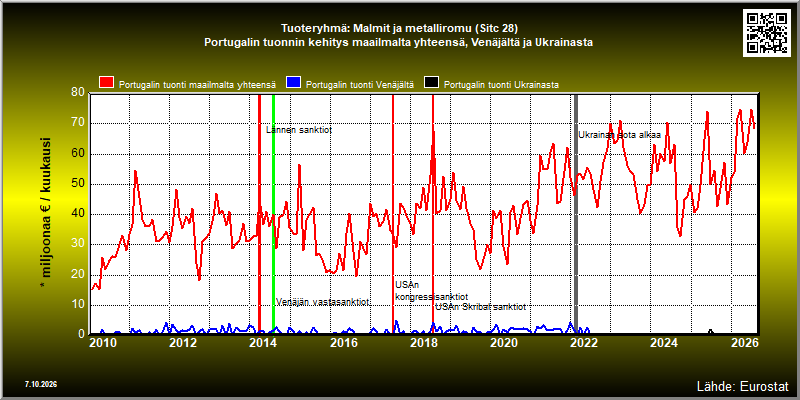
Task: Click the 'USAn Skribal sanktiot' annotation
Action: 480,307
